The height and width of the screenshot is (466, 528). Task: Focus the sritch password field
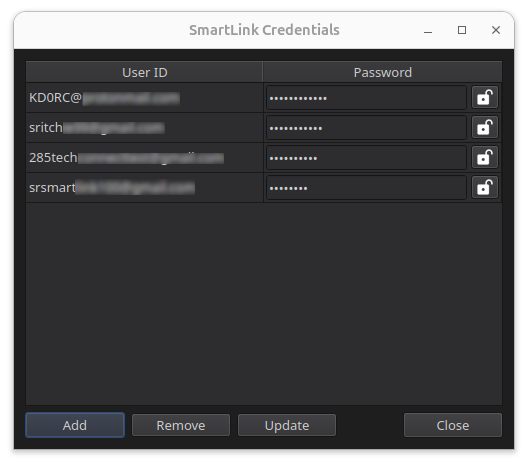[366, 128]
